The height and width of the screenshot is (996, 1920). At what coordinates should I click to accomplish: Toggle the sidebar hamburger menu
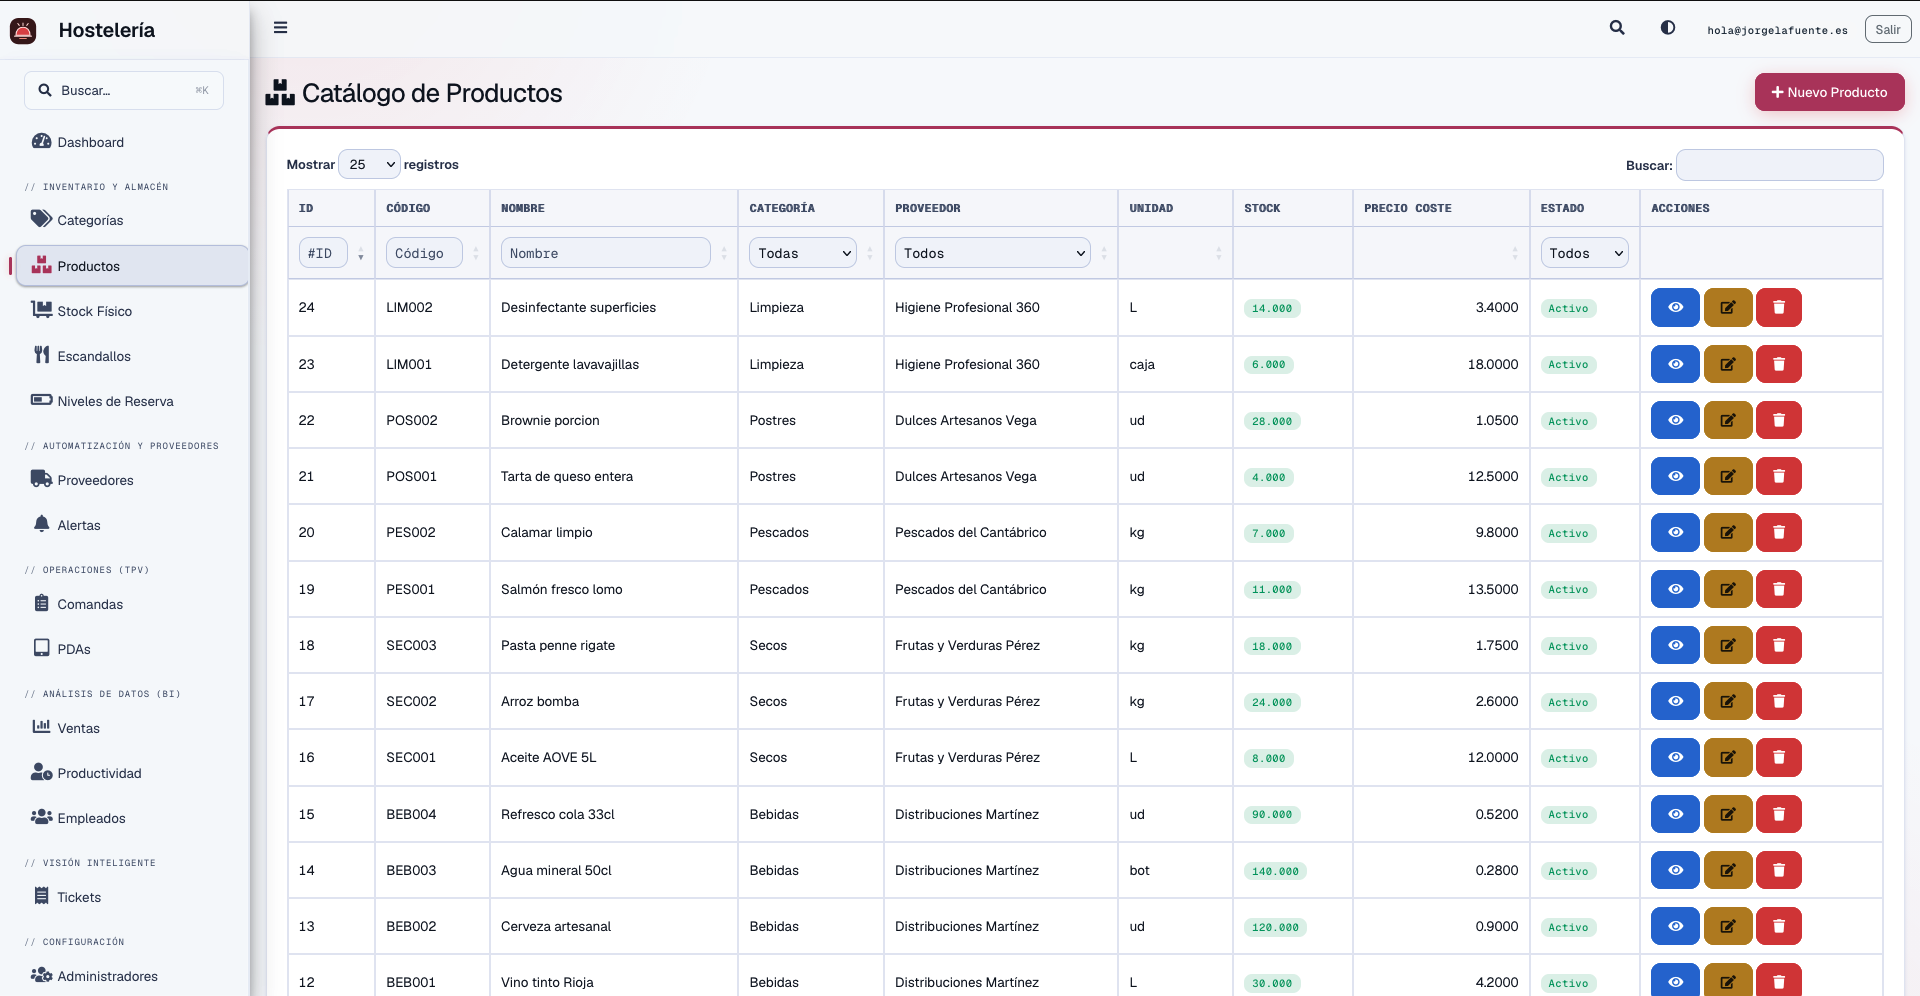click(280, 28)
